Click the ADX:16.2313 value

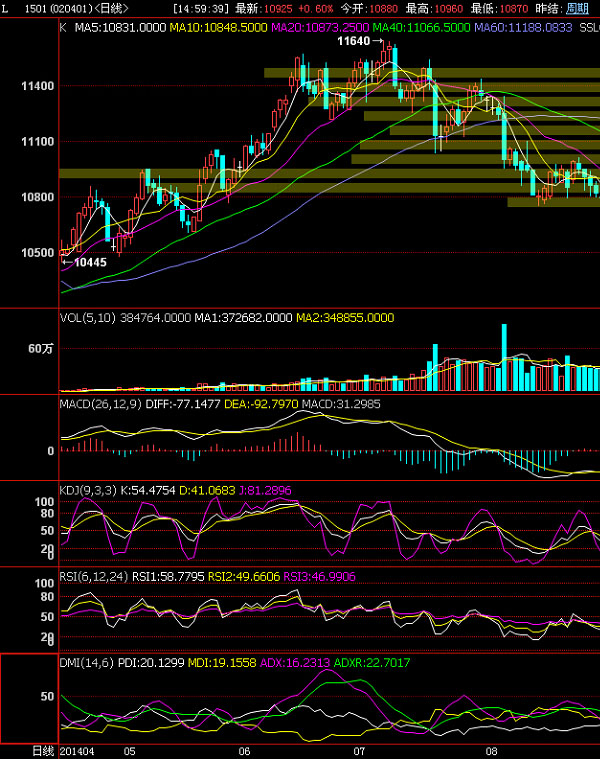click(295, 663)
